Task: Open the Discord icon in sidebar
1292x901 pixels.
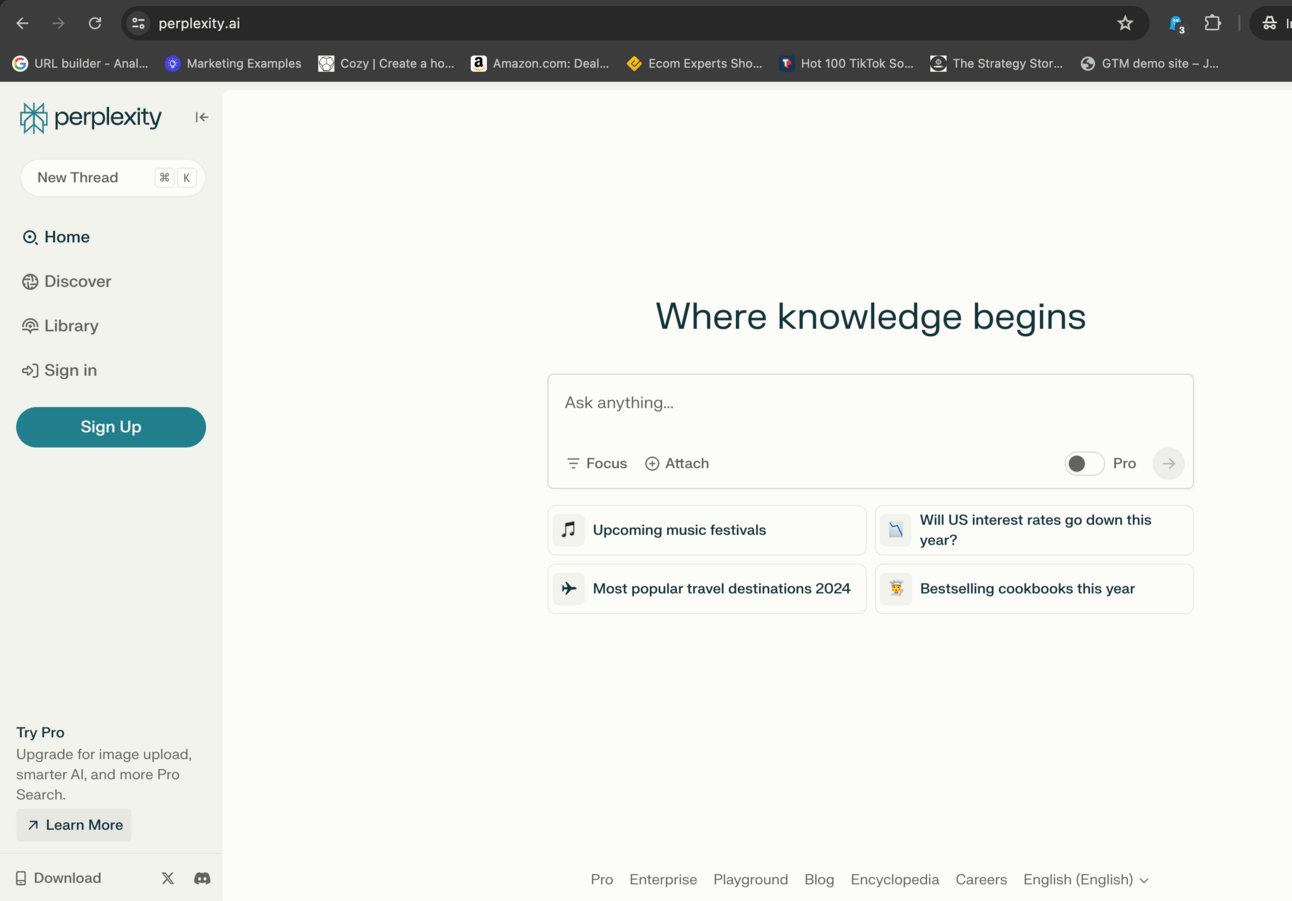Action: (x=202, y=878)
